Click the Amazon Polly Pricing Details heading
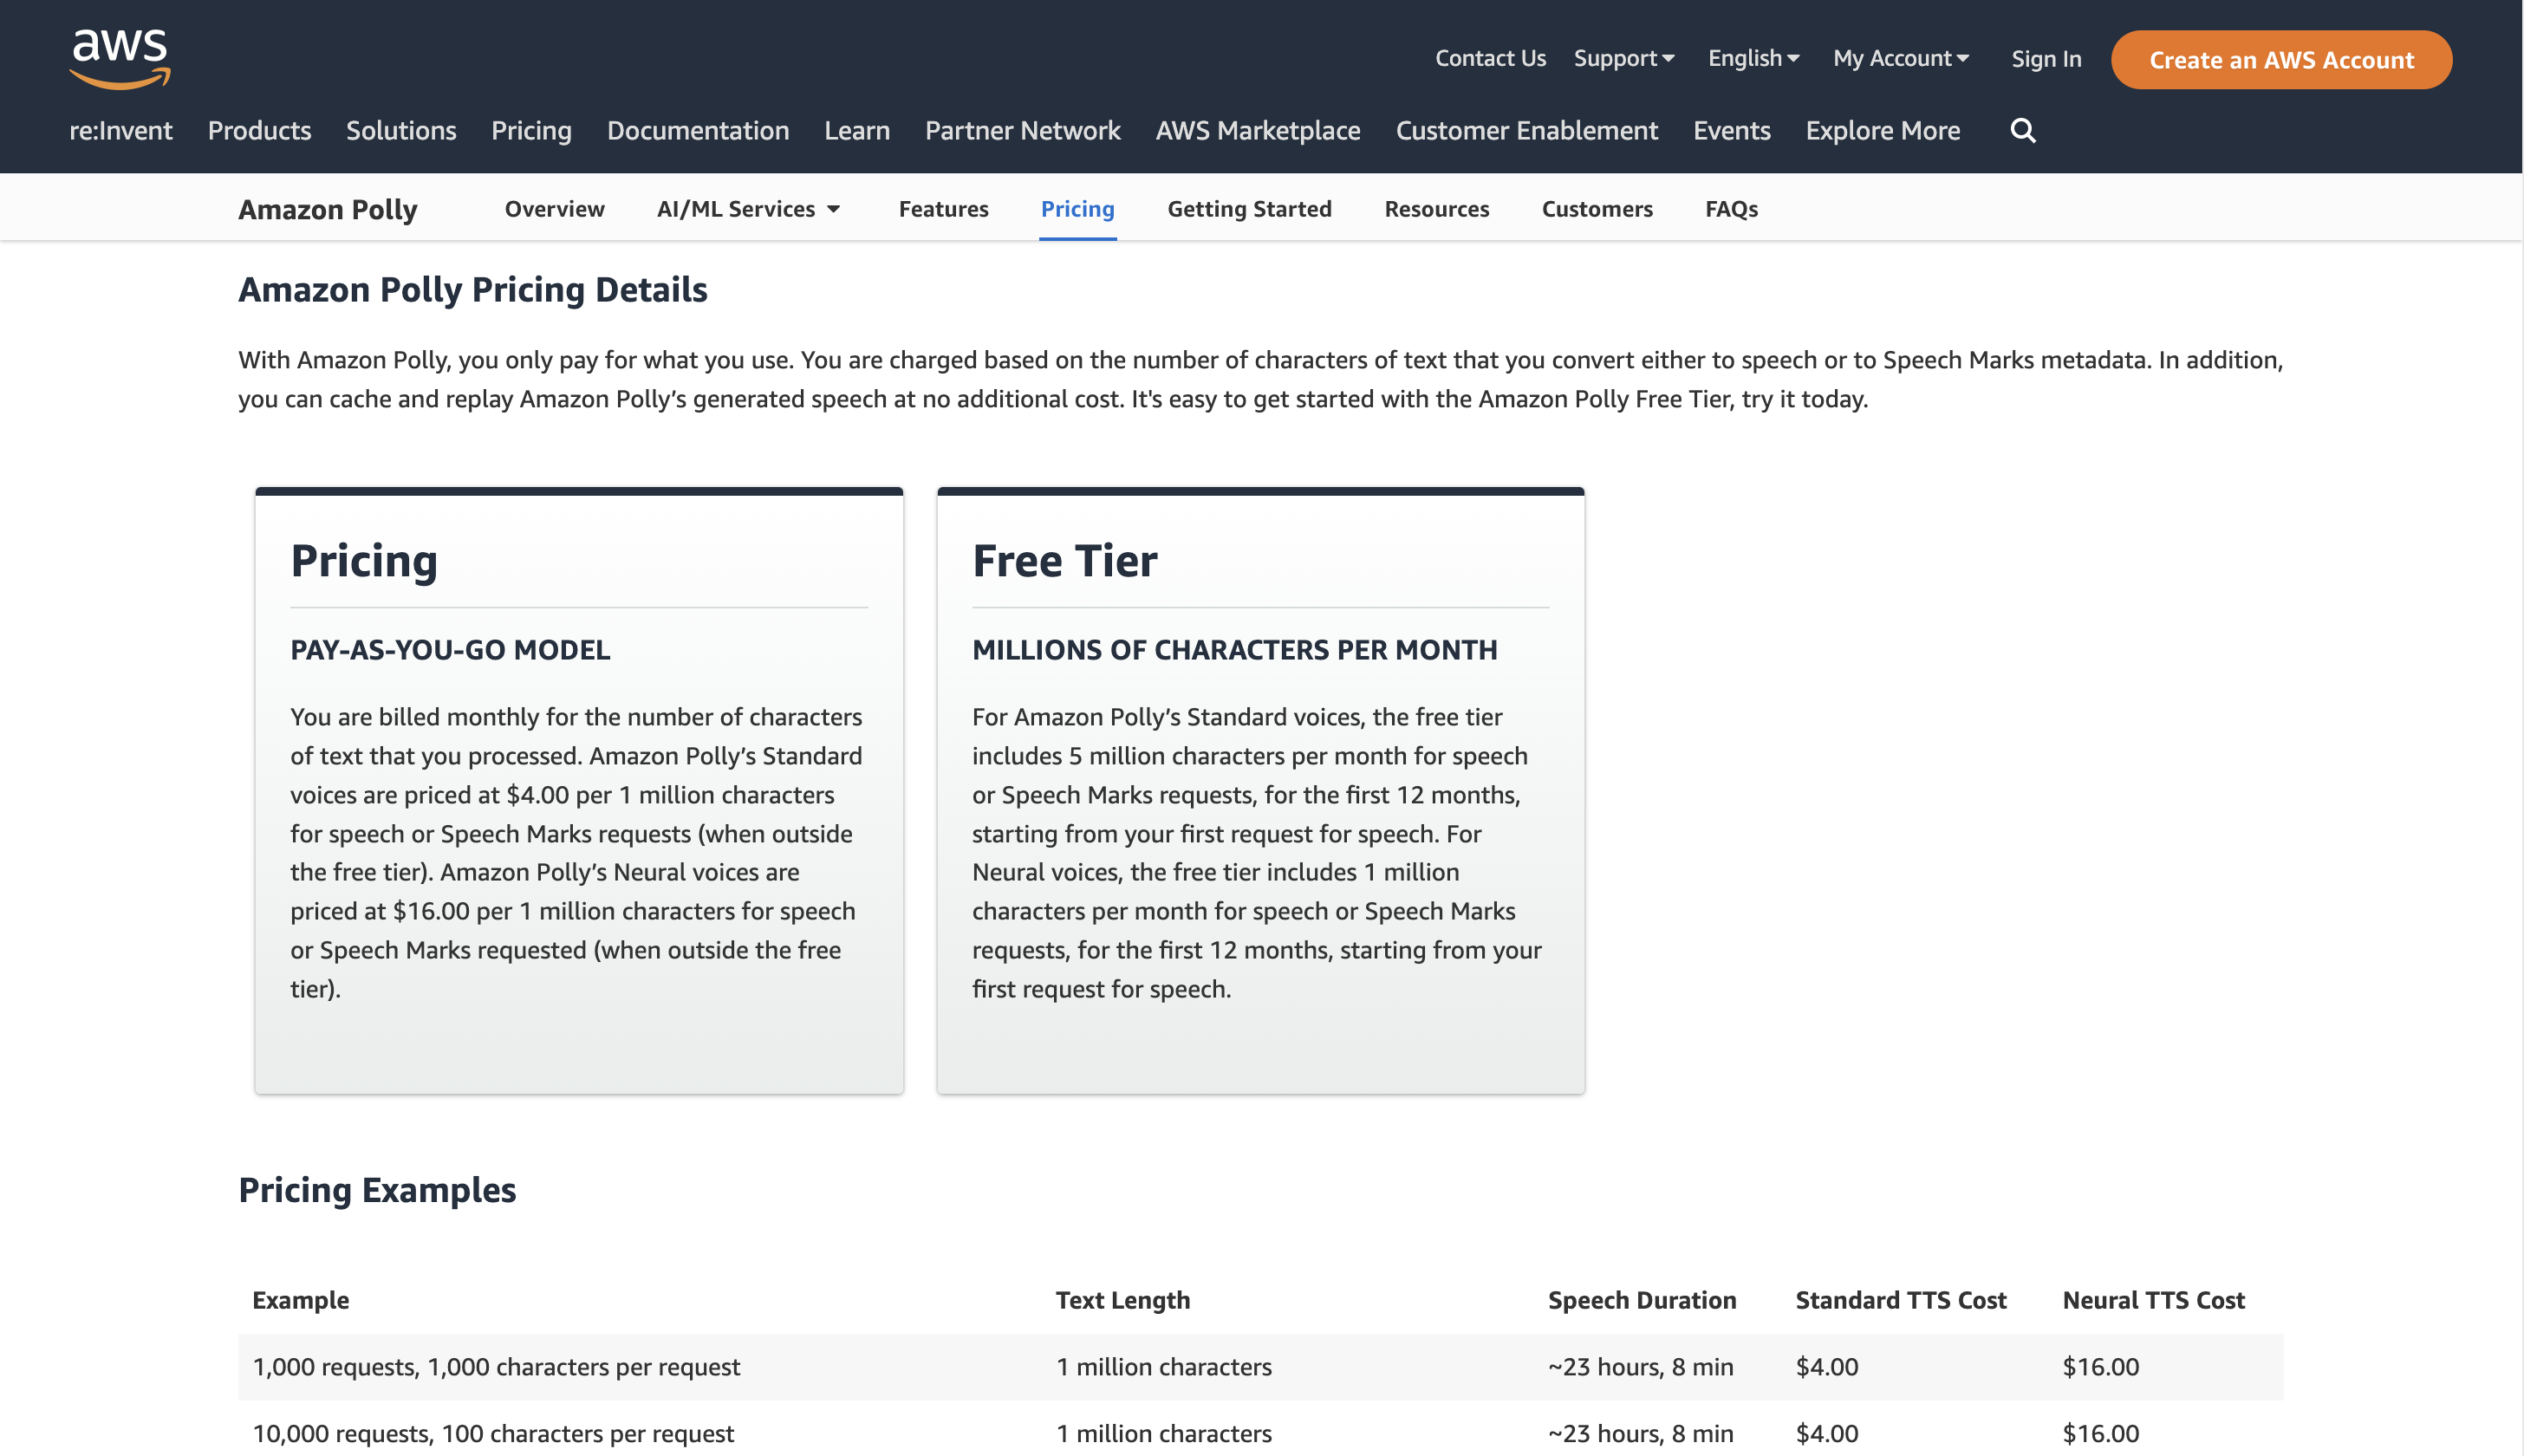 pyautogui.click(x=473, y=290)
